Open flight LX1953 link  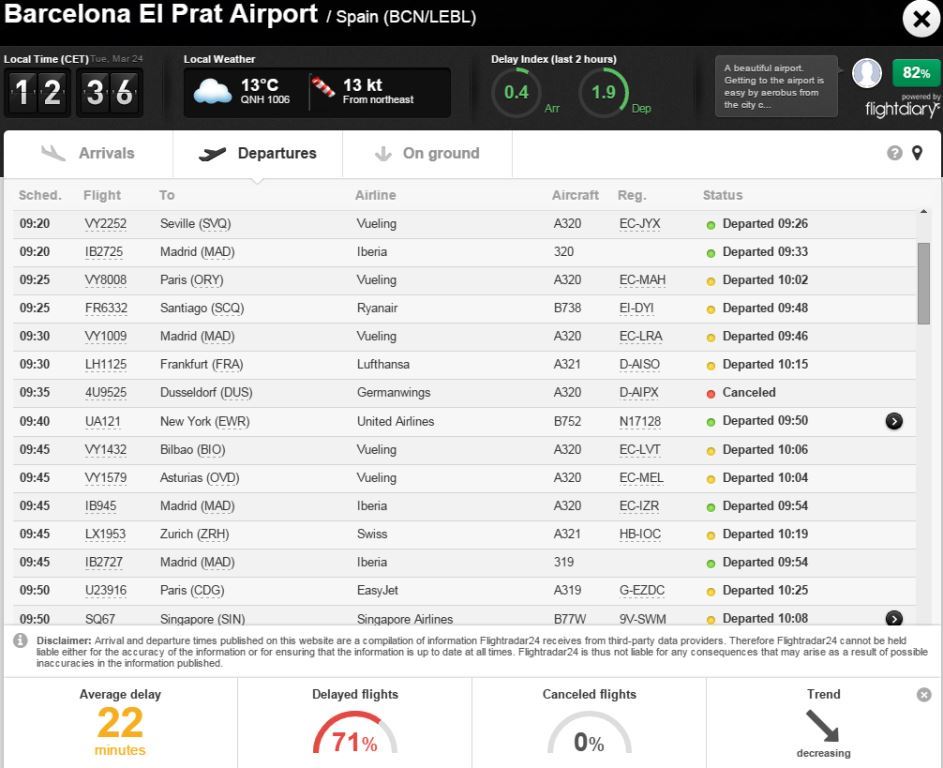pos(105,534)
